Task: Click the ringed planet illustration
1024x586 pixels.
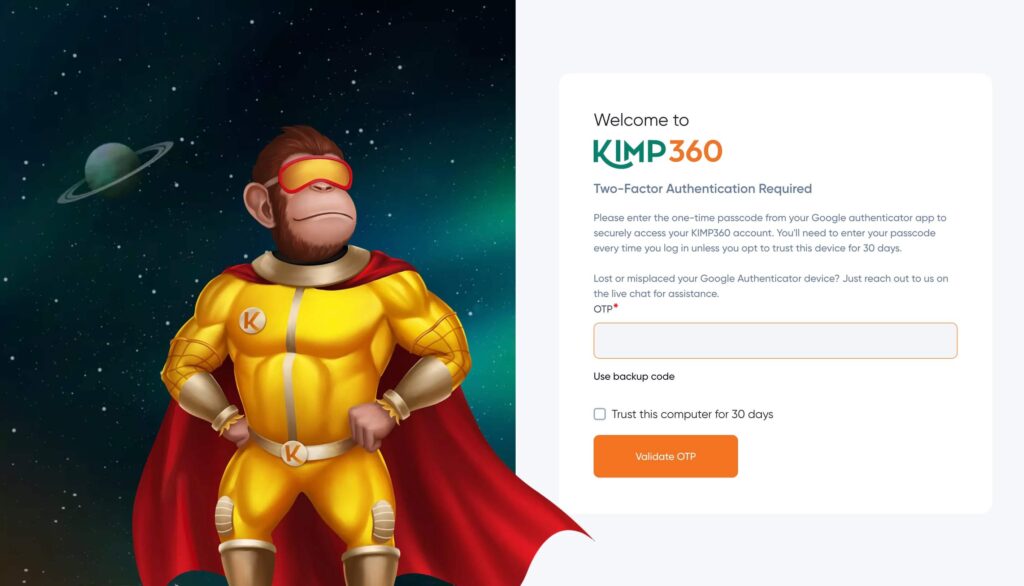Action: tap(116, 169)
